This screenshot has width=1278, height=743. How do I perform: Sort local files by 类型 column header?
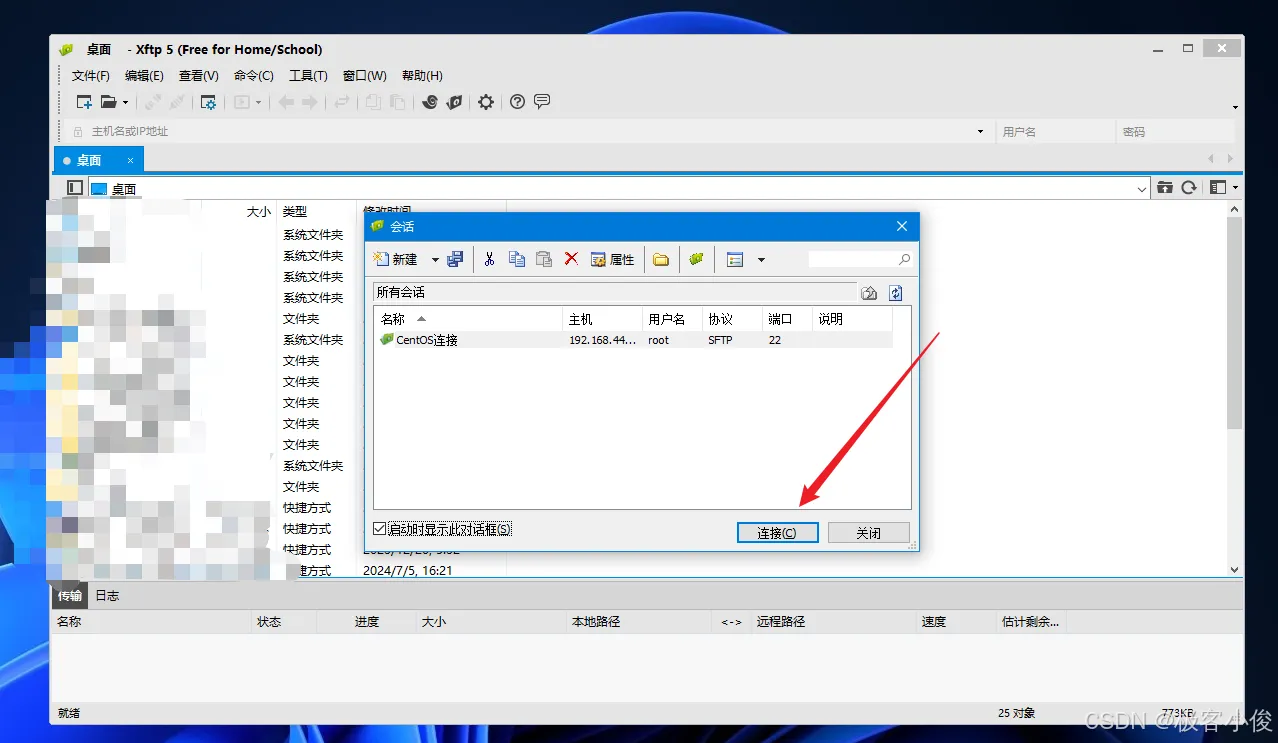coord(316,212)
